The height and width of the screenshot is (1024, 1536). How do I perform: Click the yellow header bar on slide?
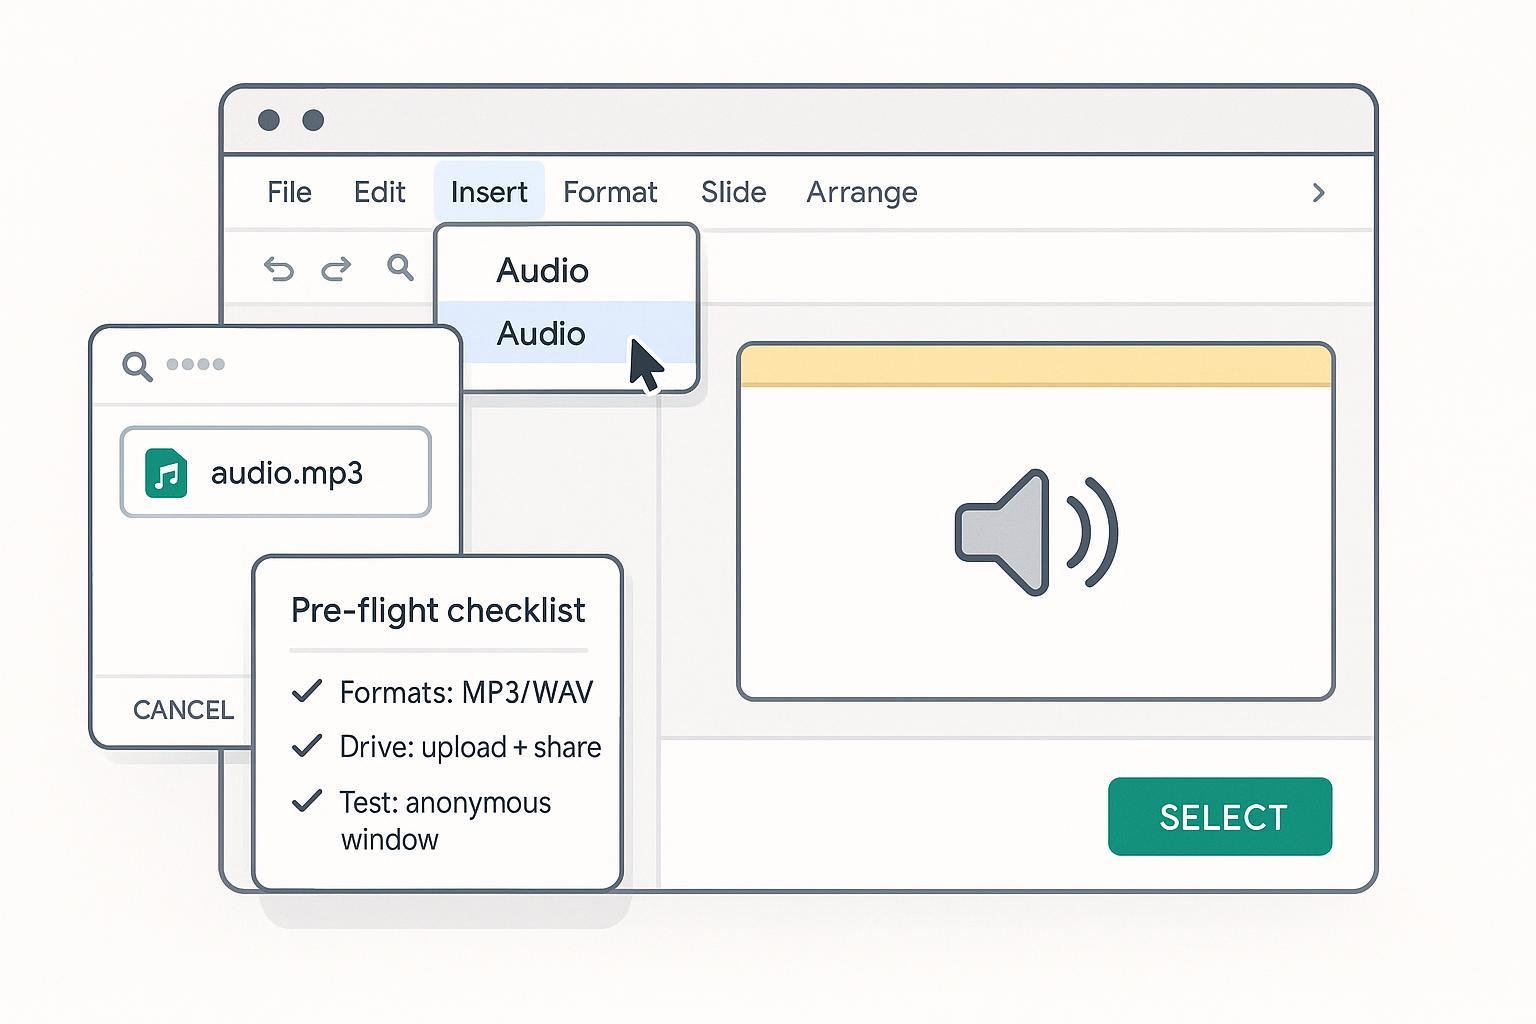click(1035, 366)
